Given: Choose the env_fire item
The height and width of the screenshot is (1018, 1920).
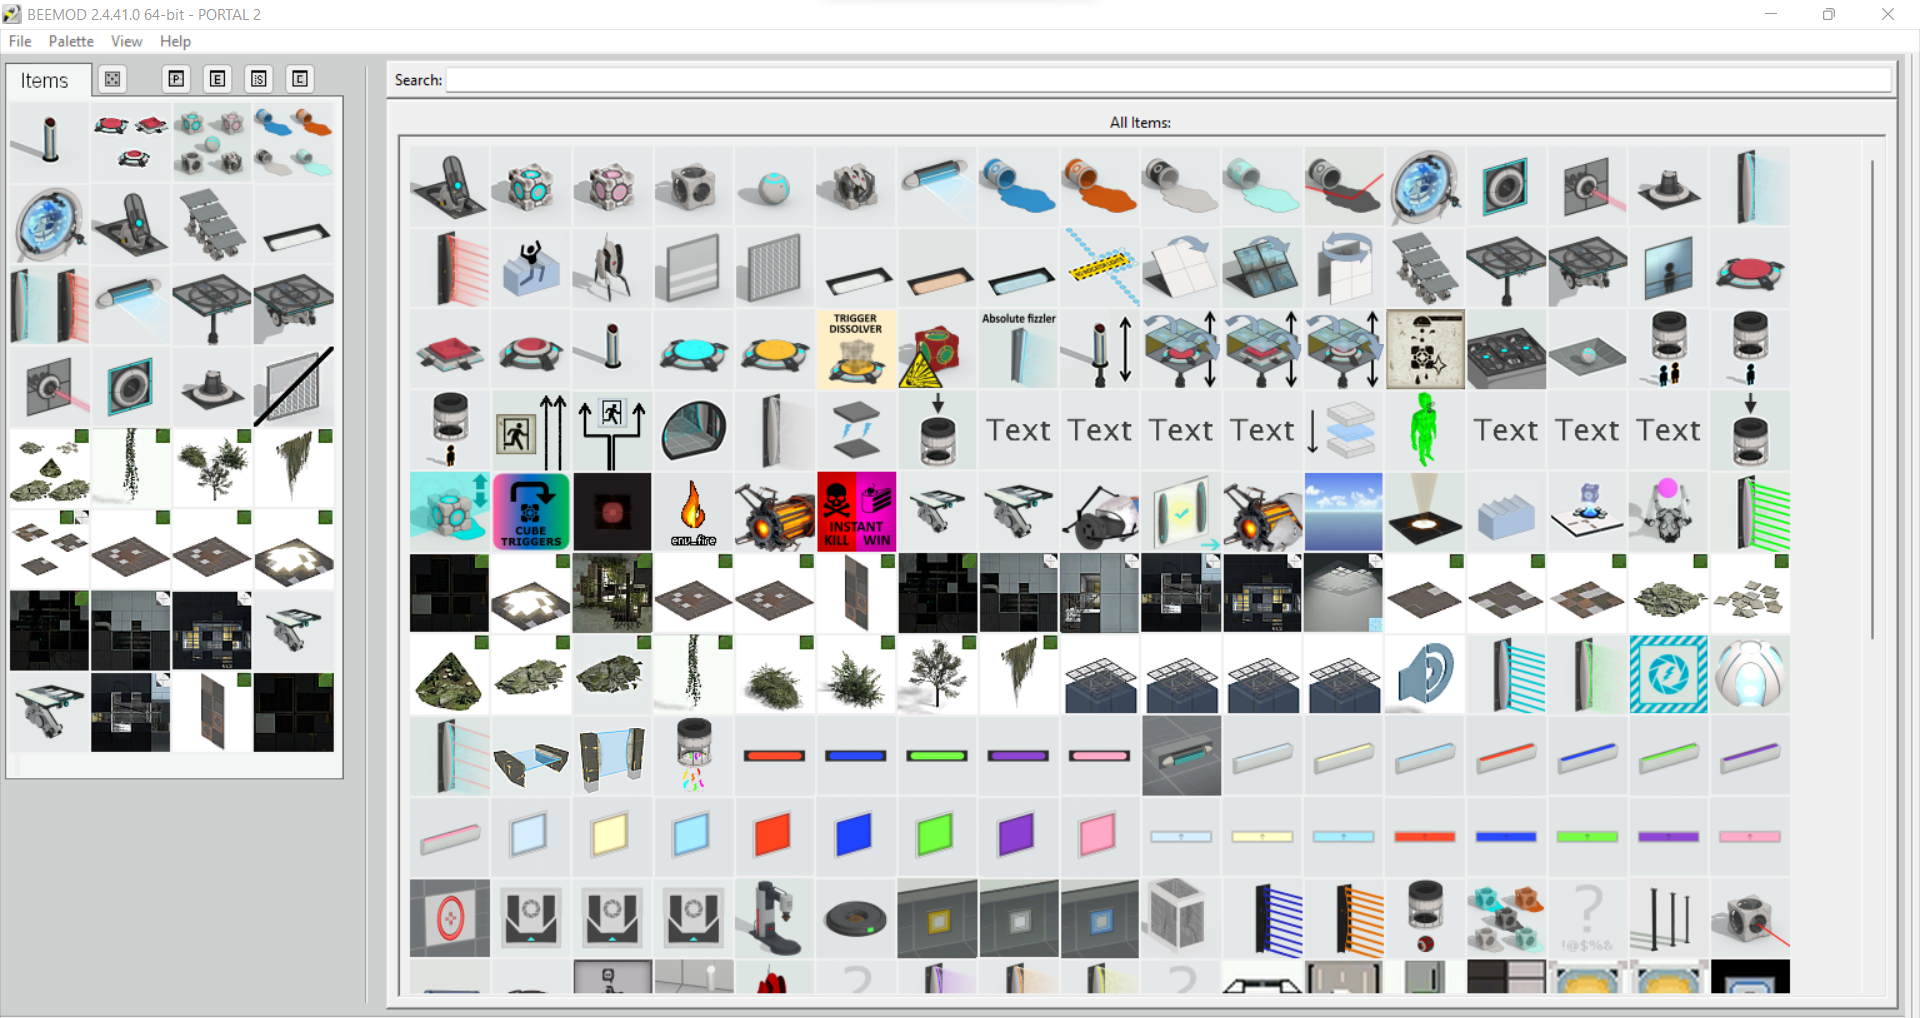Looking at the screenshot, I should (693, 511).
